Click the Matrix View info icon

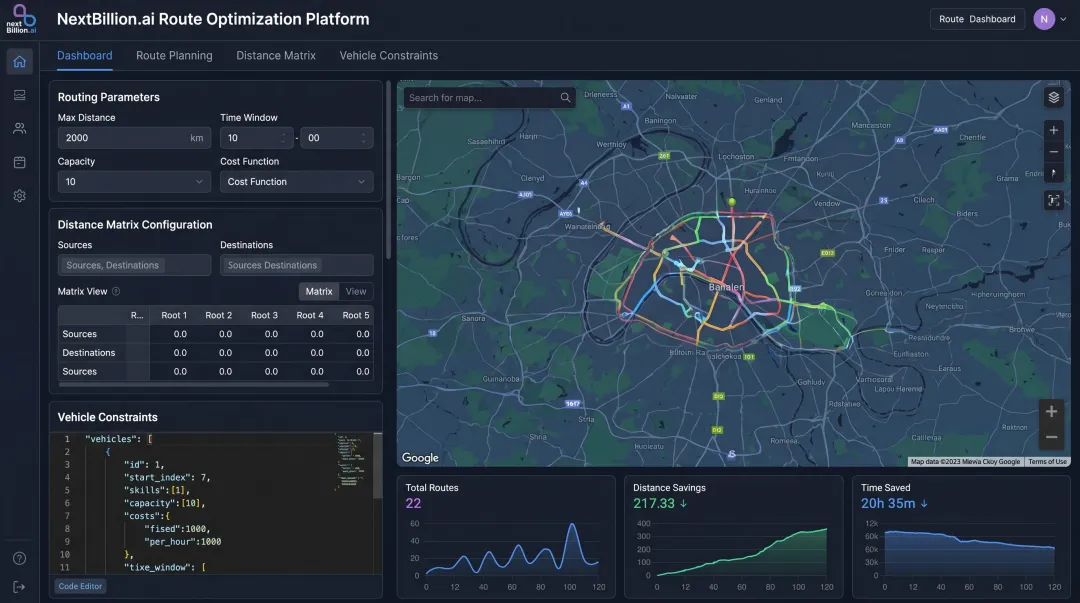(x=116, y=292)
